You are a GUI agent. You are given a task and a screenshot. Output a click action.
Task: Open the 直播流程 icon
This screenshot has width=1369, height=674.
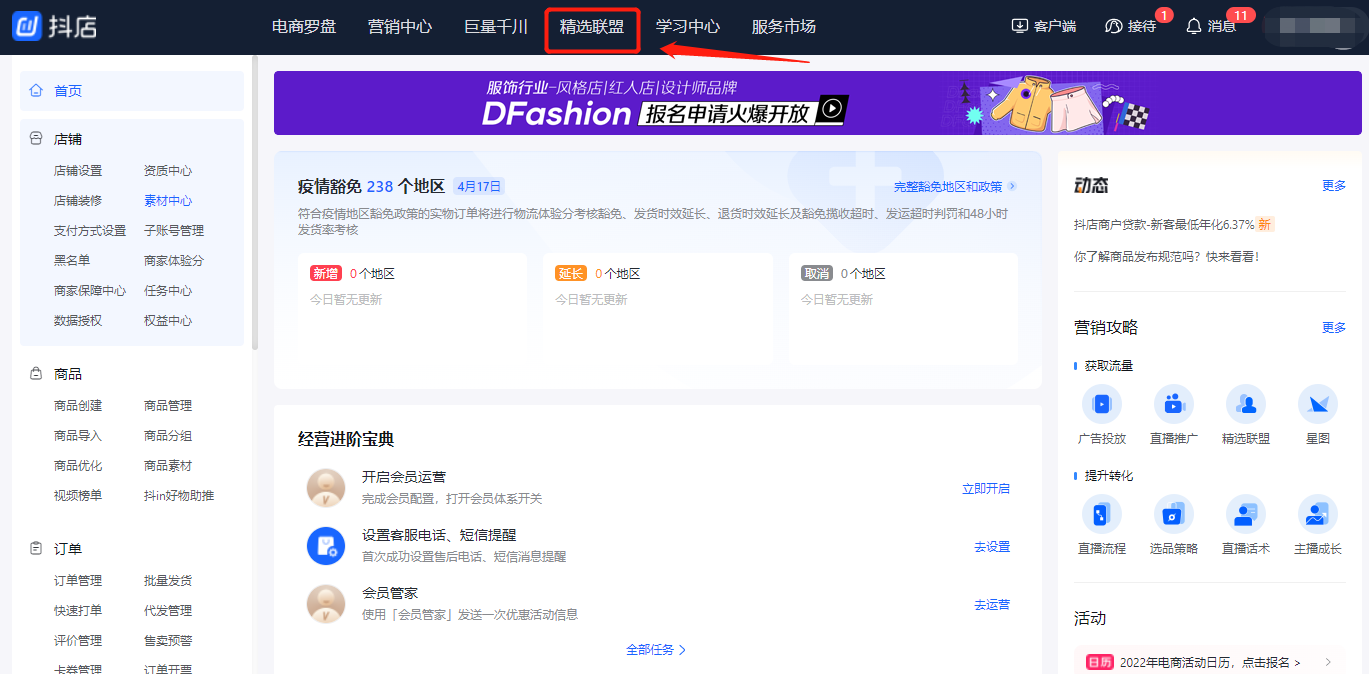click(1101, 514)
